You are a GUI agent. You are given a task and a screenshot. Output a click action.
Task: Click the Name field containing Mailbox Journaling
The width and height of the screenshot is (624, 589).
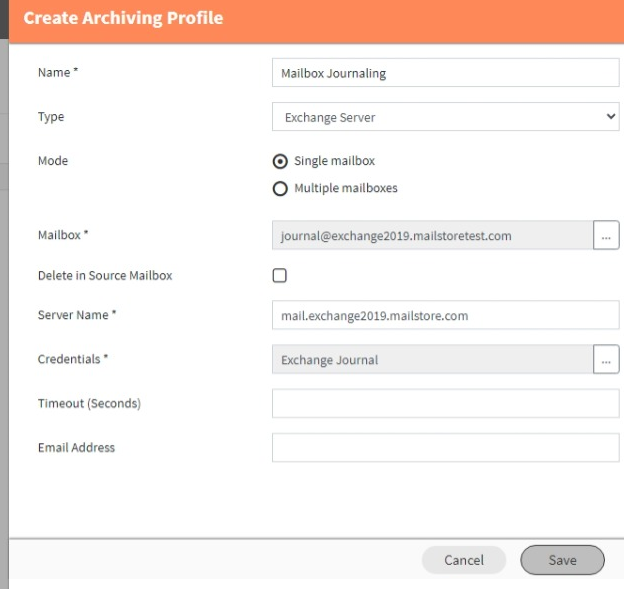tap(445, 72)
